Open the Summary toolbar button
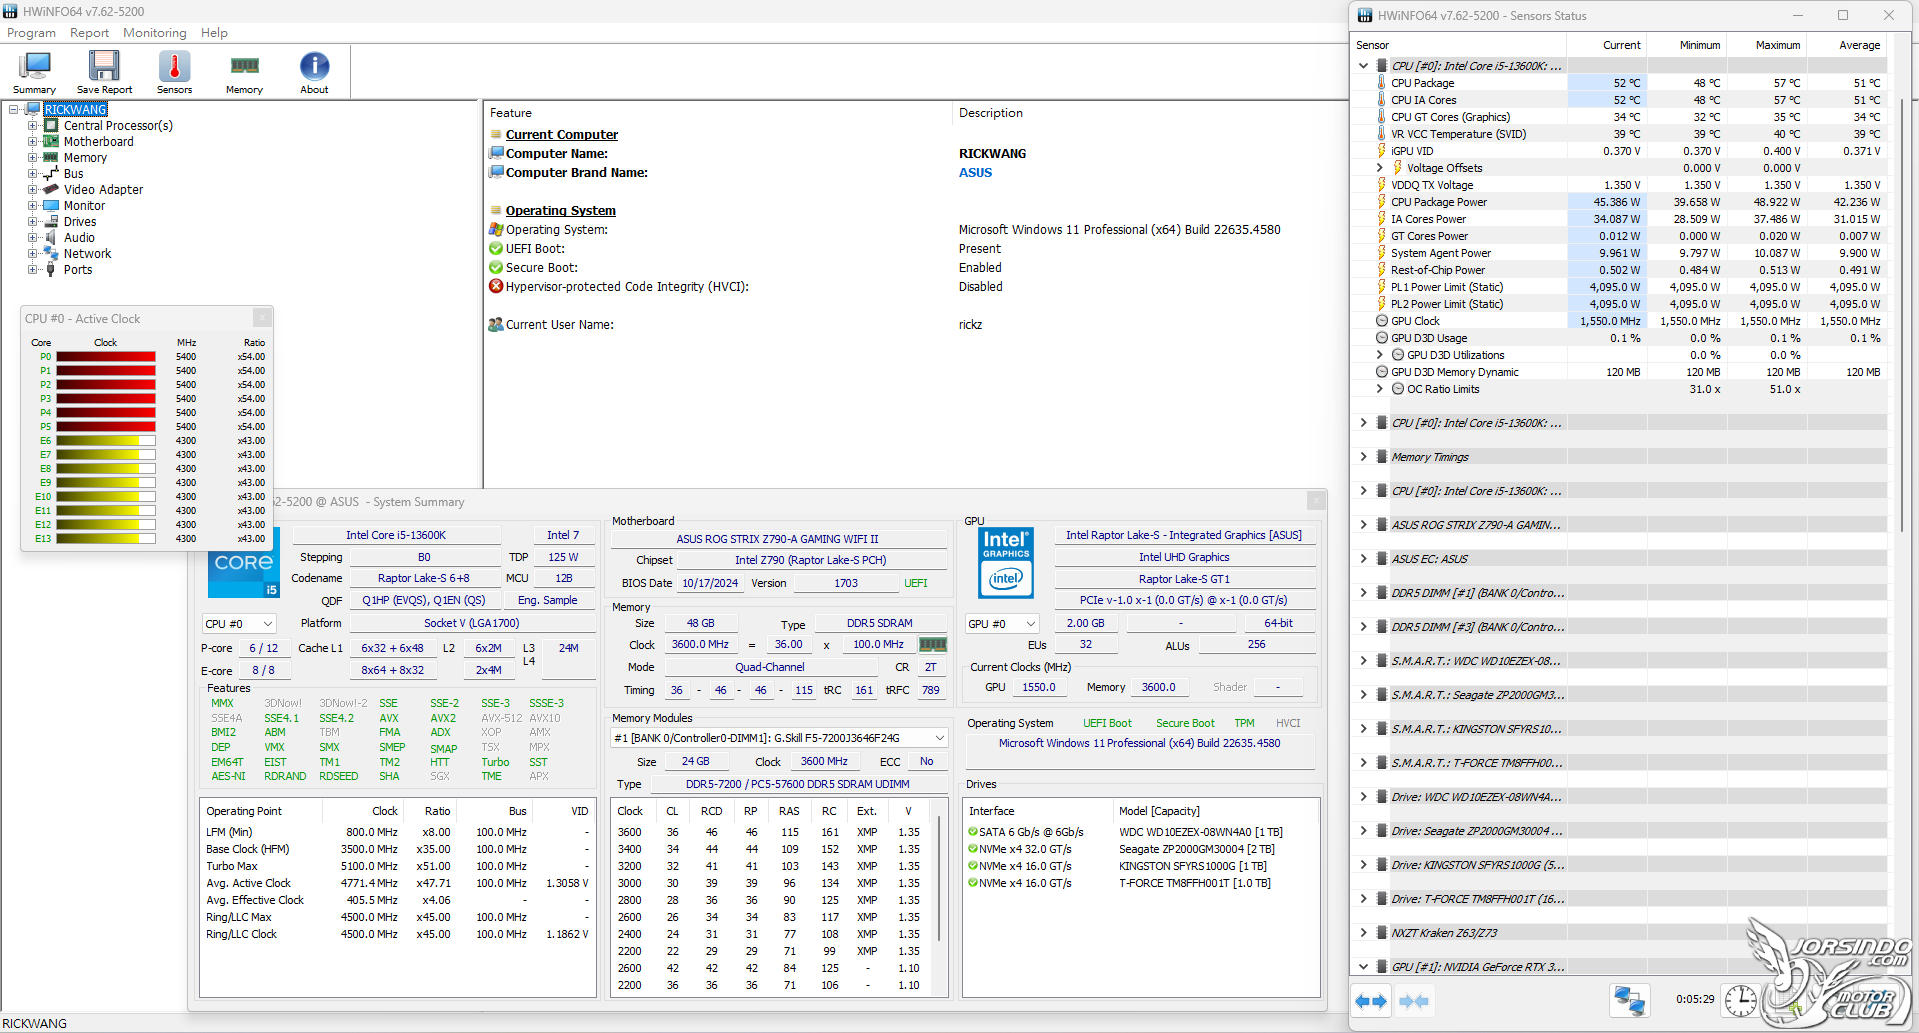 click(x=34, y=72)
